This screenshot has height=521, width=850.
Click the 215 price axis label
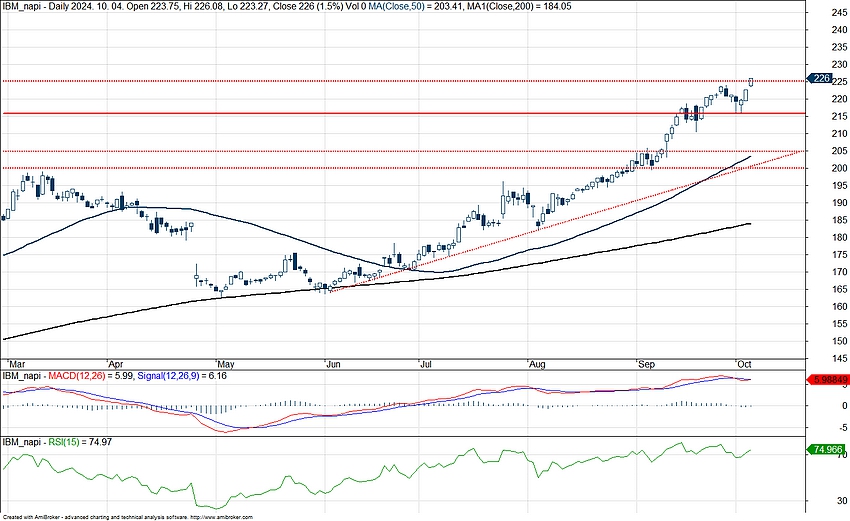click(x=839, y=117)
